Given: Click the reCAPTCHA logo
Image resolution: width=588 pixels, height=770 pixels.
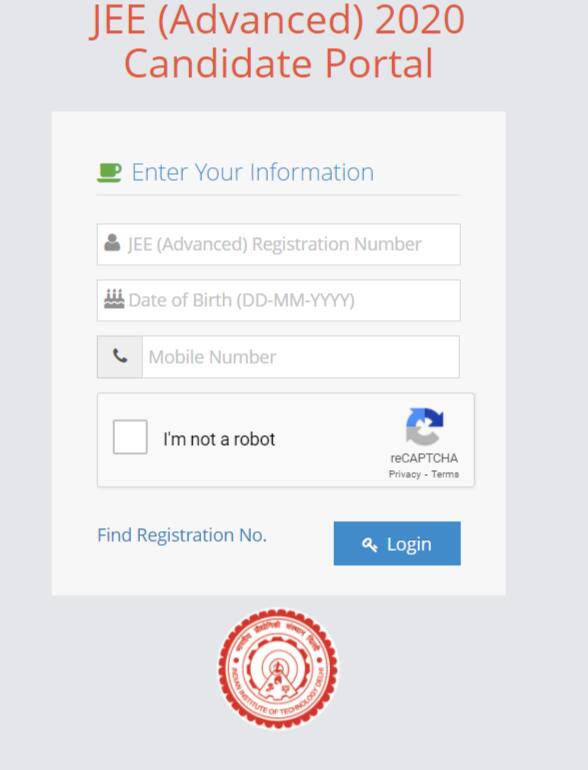Looking at the screenshot, I should point(424,426).
